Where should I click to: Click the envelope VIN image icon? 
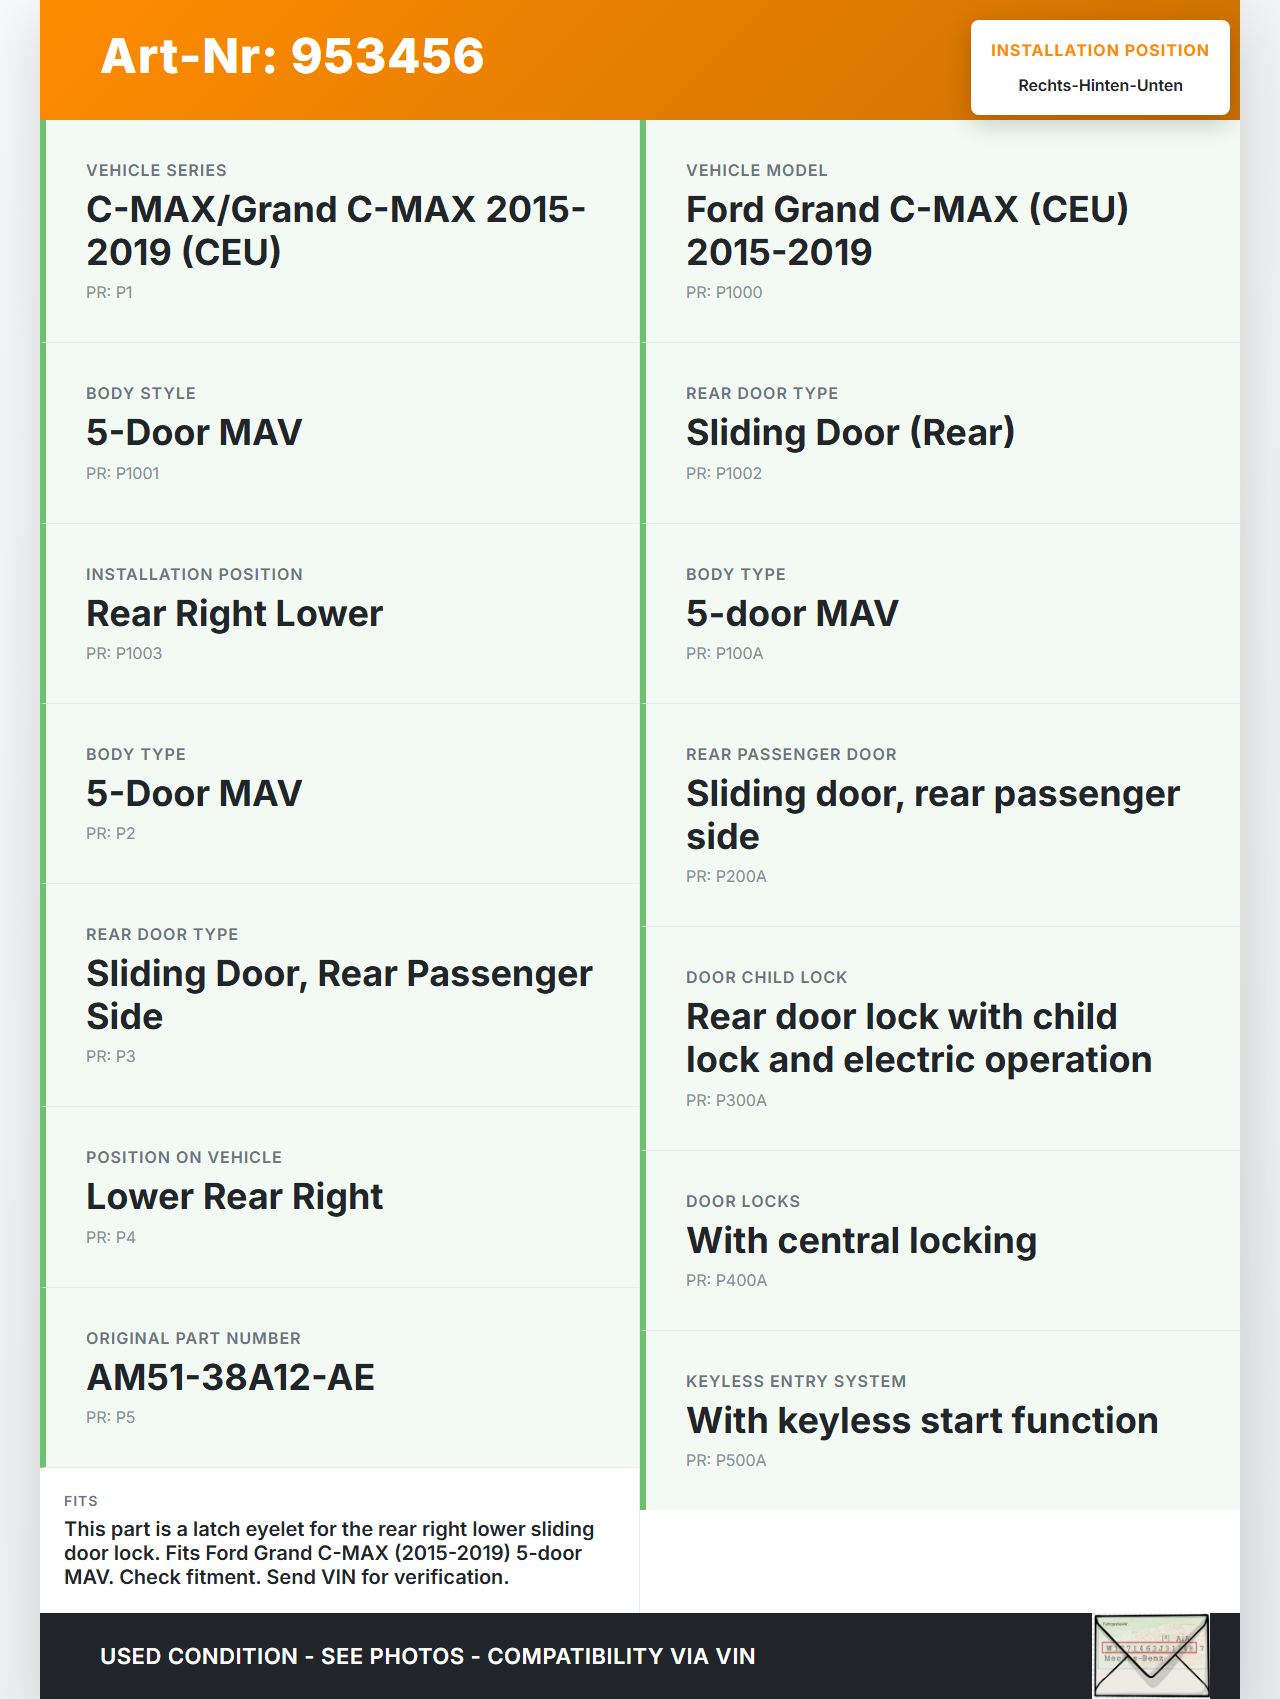[x=1151, y=1655]
